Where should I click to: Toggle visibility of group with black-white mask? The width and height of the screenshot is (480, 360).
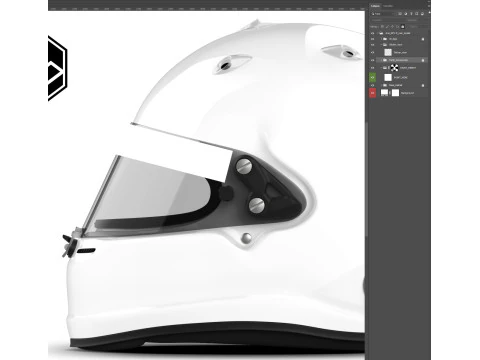(373, 68)
